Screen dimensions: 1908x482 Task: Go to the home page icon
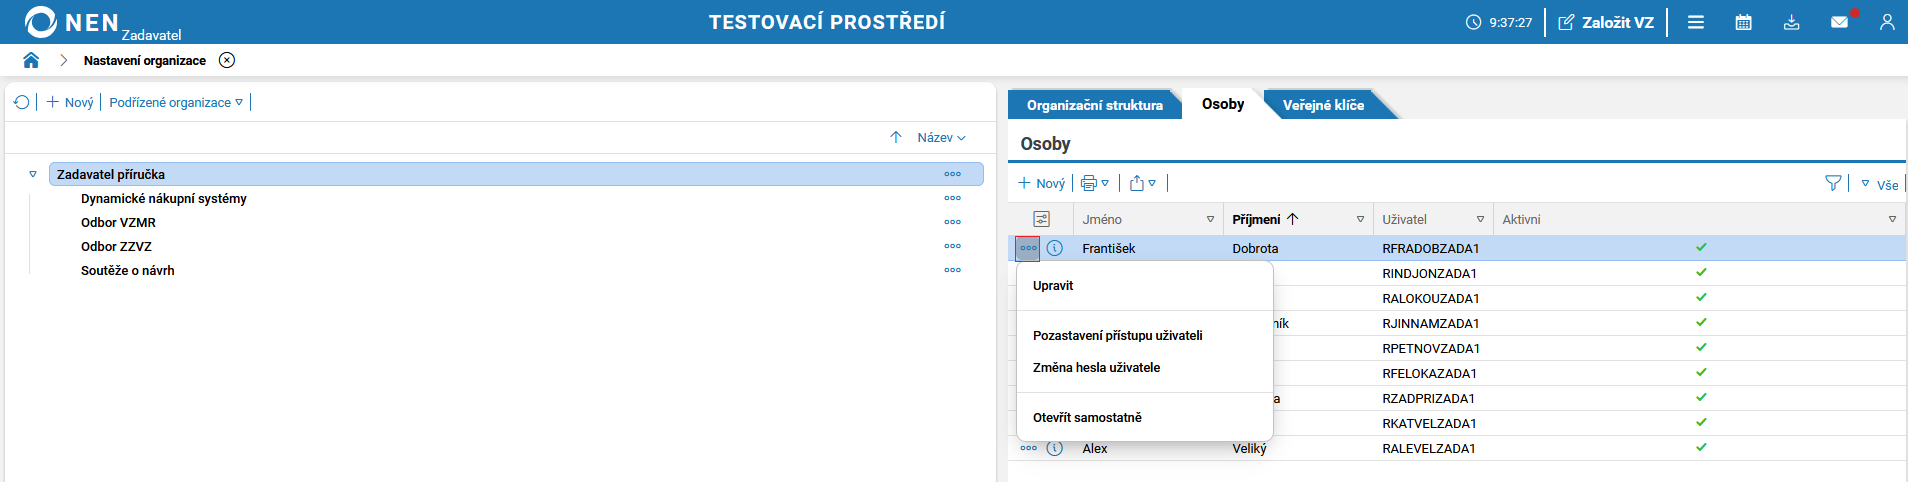pos(31,60)
